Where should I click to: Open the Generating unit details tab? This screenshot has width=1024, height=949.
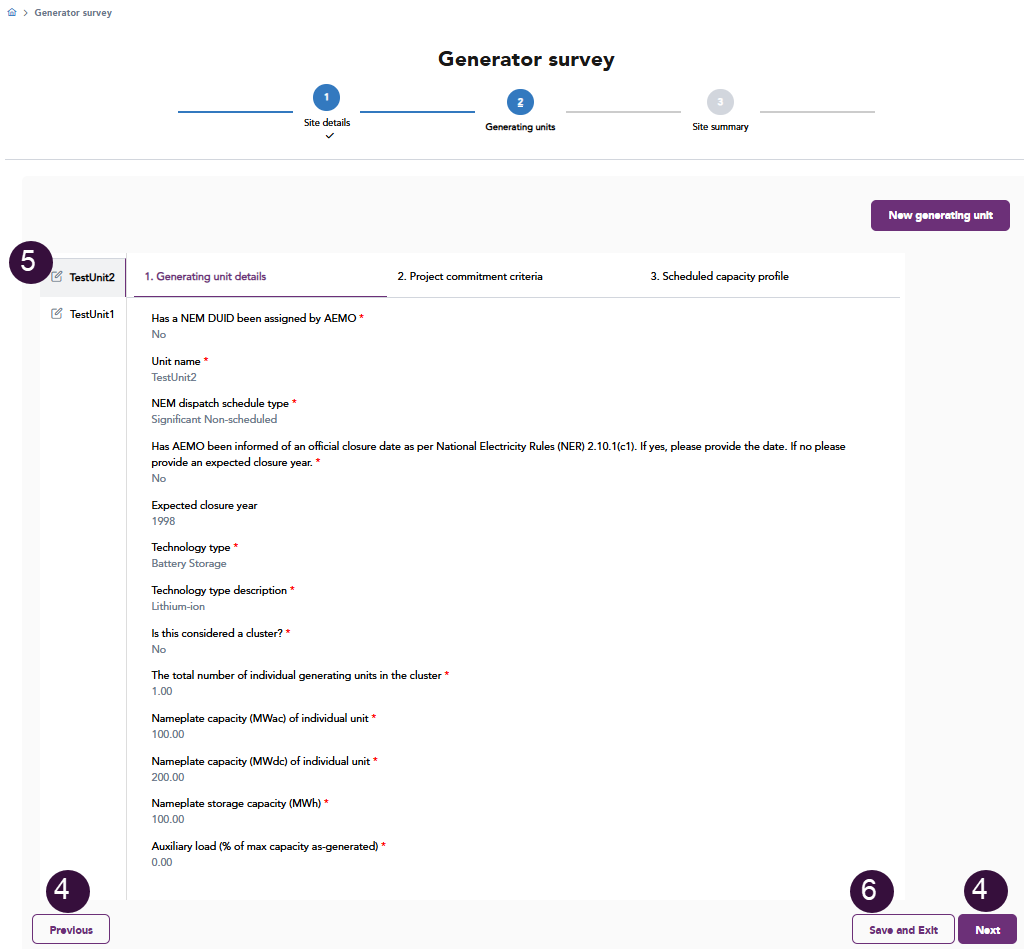point(206,277)
